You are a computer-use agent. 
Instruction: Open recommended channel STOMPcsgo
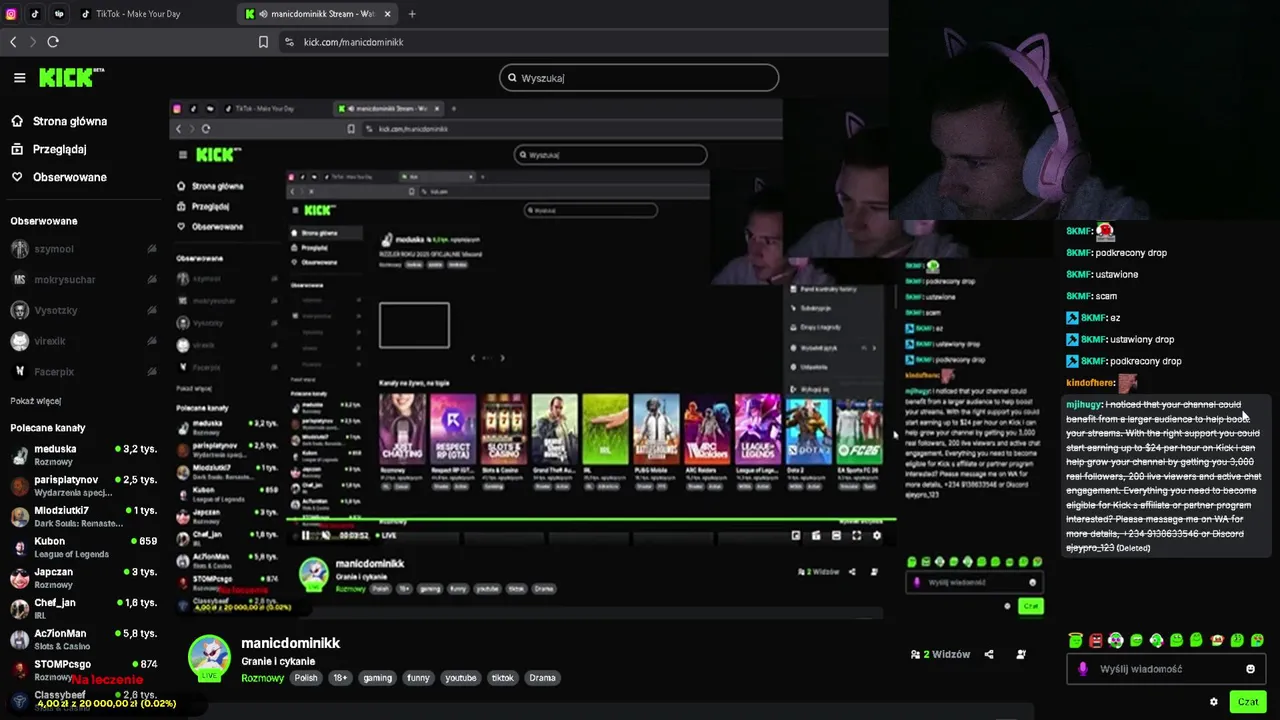click(84, 669)
